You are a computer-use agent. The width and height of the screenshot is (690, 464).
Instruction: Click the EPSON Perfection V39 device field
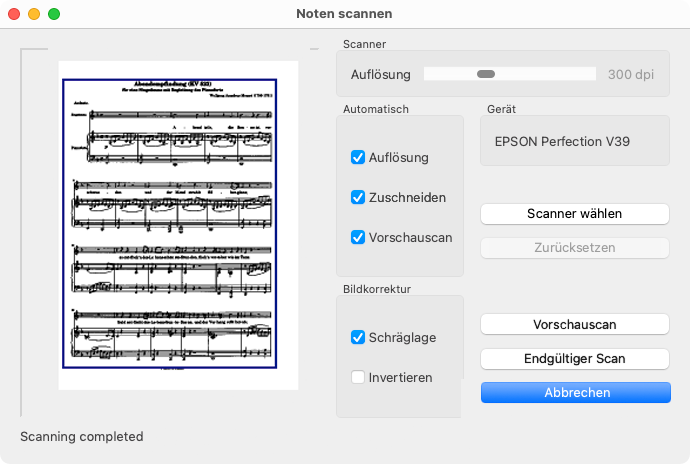pos(574,142)
